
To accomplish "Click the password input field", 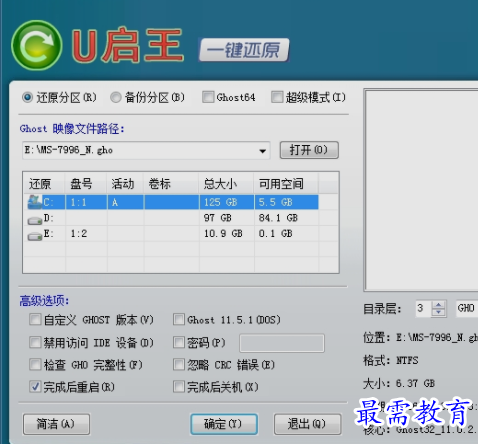I will tap(282, 343).
